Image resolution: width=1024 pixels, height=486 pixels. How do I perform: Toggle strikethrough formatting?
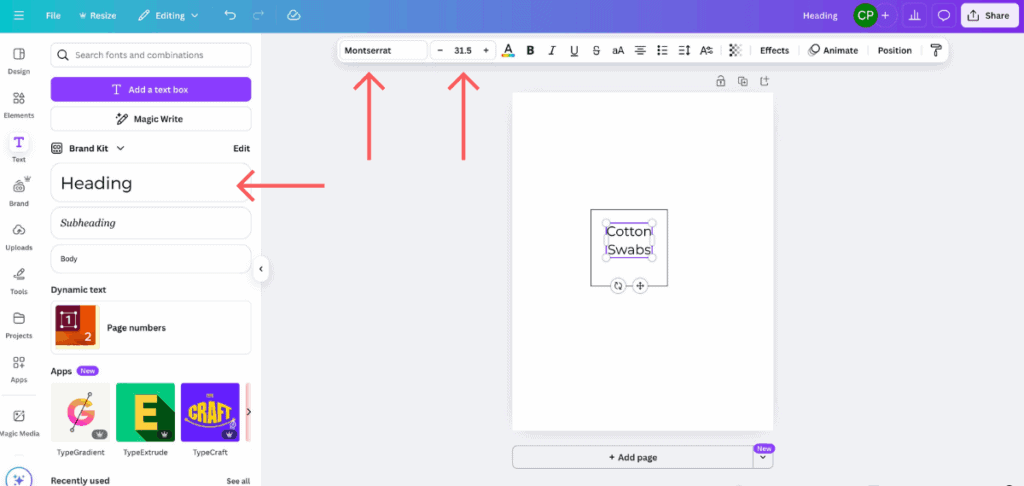coord(596,50)
